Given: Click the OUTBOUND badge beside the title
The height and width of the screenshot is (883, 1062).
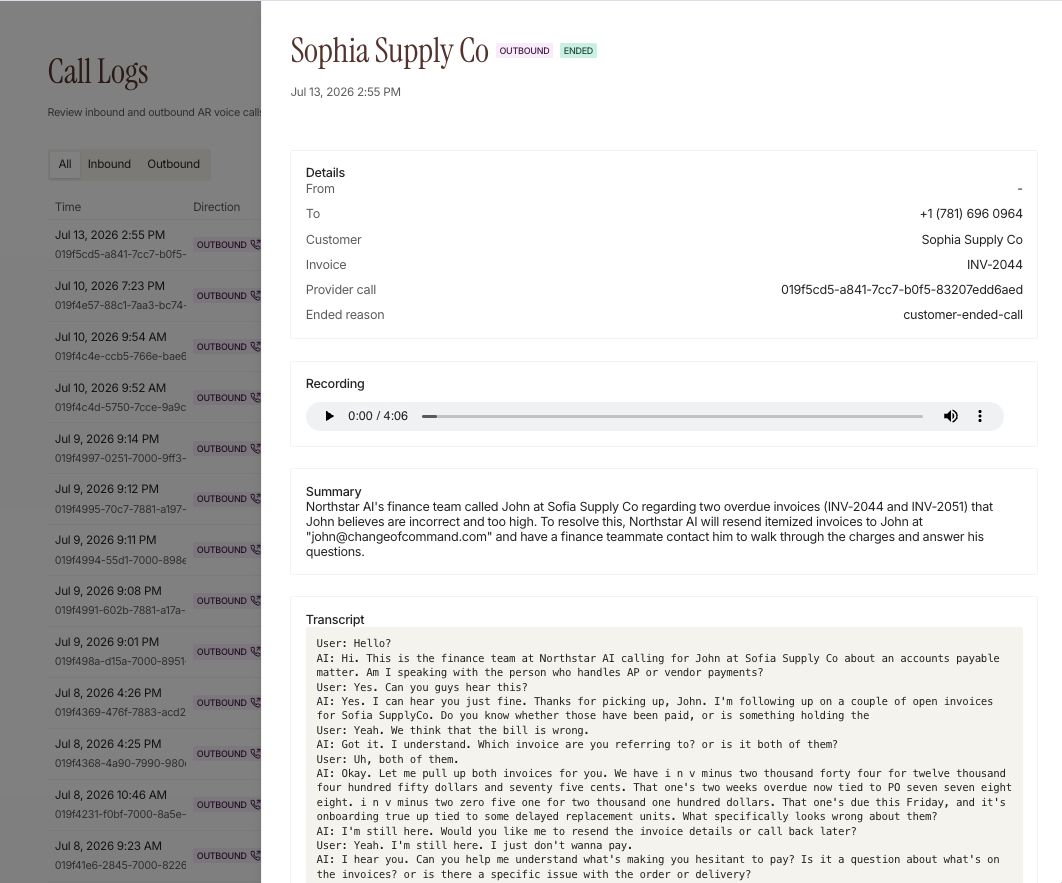Looking at the screenshot, I should pos(524,51).
